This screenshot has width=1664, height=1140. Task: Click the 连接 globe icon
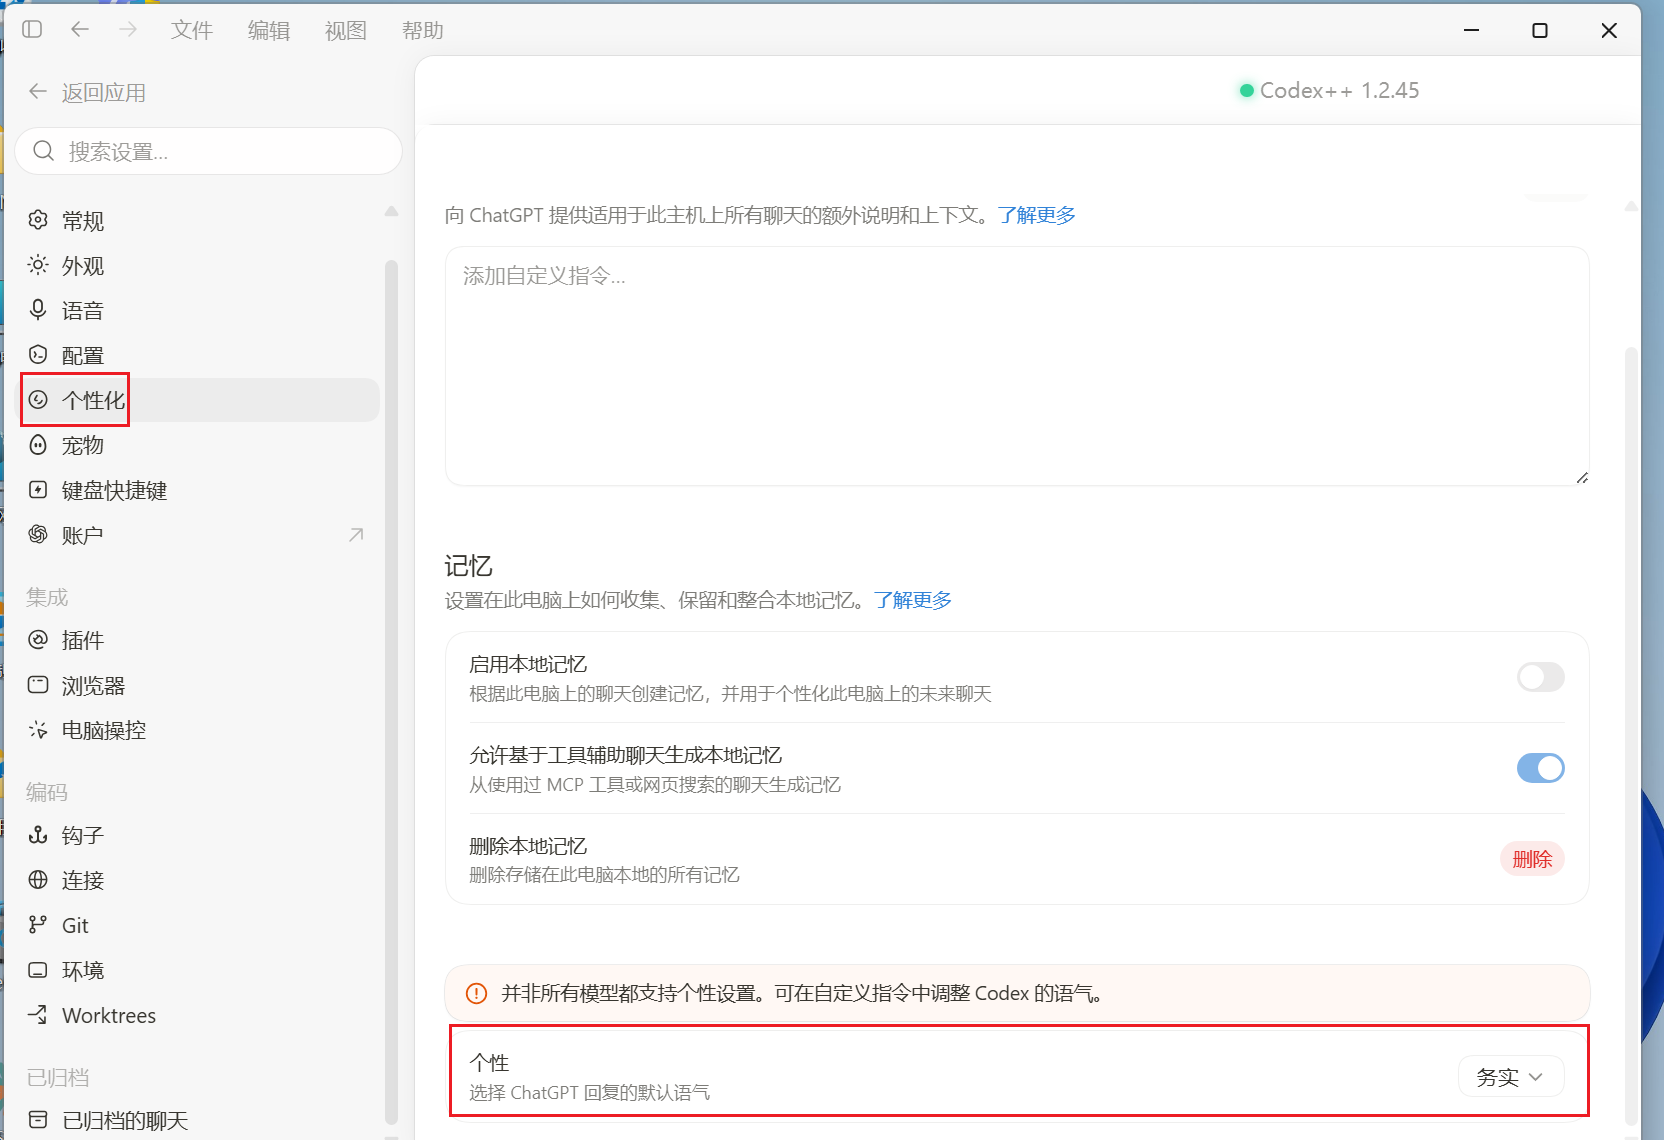(38, 880)
